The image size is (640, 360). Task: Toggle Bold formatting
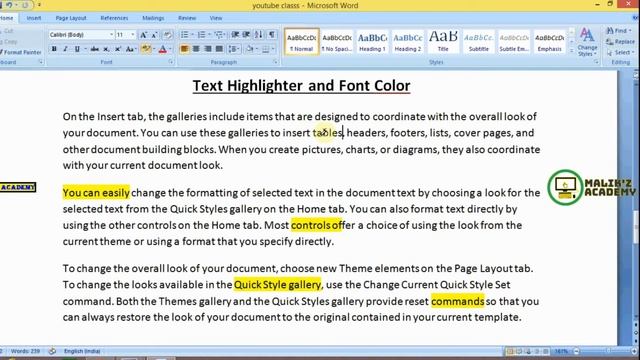[x=54, y=49]
